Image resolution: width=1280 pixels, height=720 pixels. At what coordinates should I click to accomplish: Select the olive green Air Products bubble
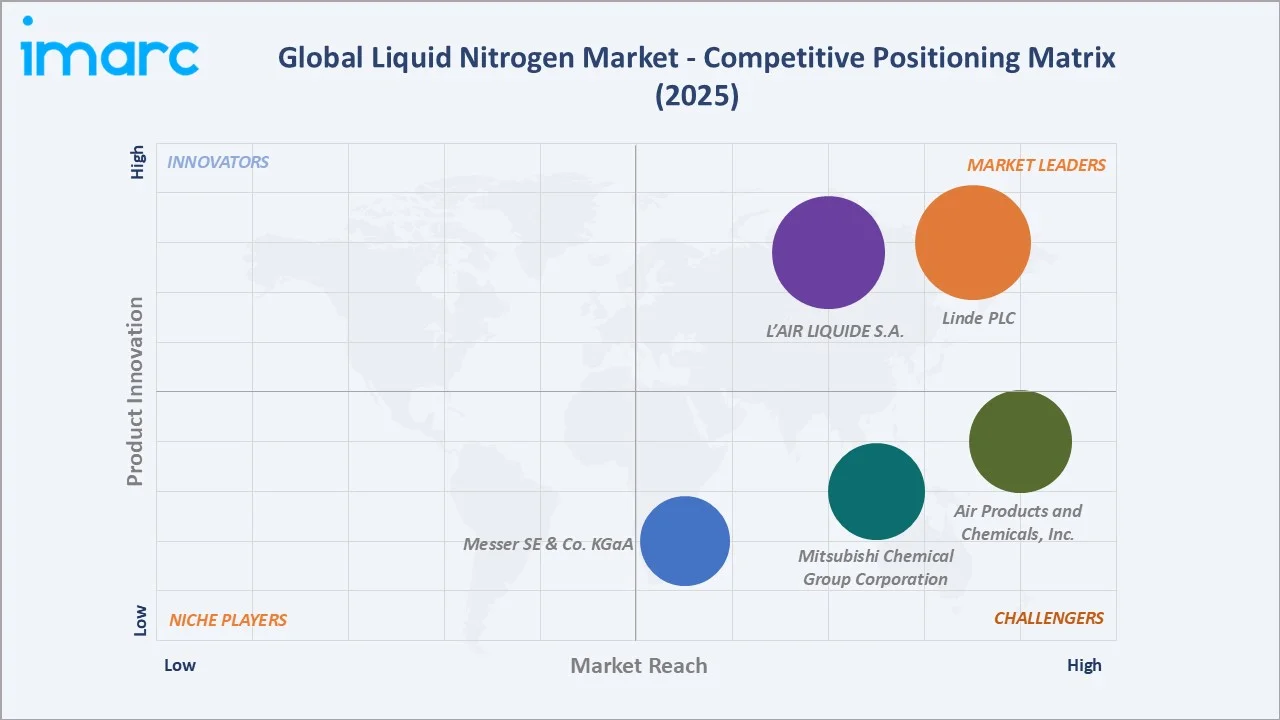pos(1020,441)
